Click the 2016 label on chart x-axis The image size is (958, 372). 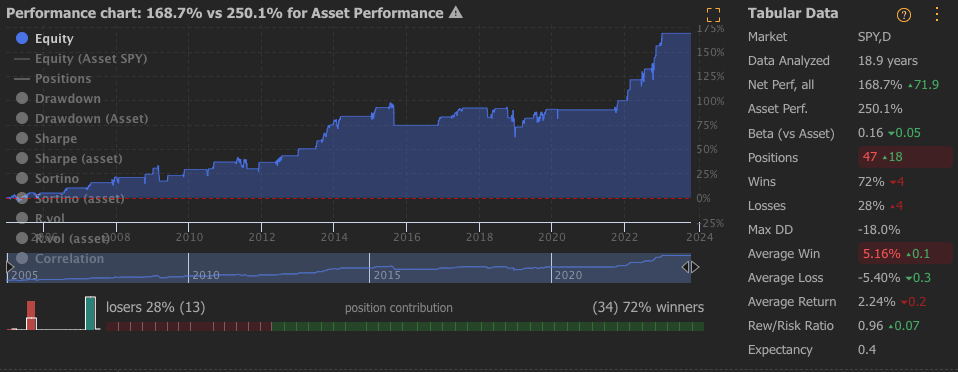tap(406, 236)
